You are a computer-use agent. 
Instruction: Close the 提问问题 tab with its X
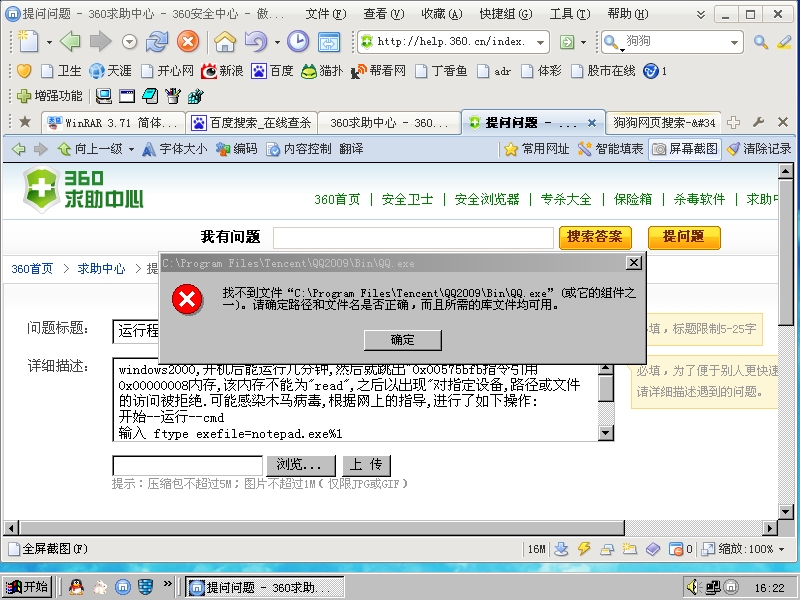[592, 123]
